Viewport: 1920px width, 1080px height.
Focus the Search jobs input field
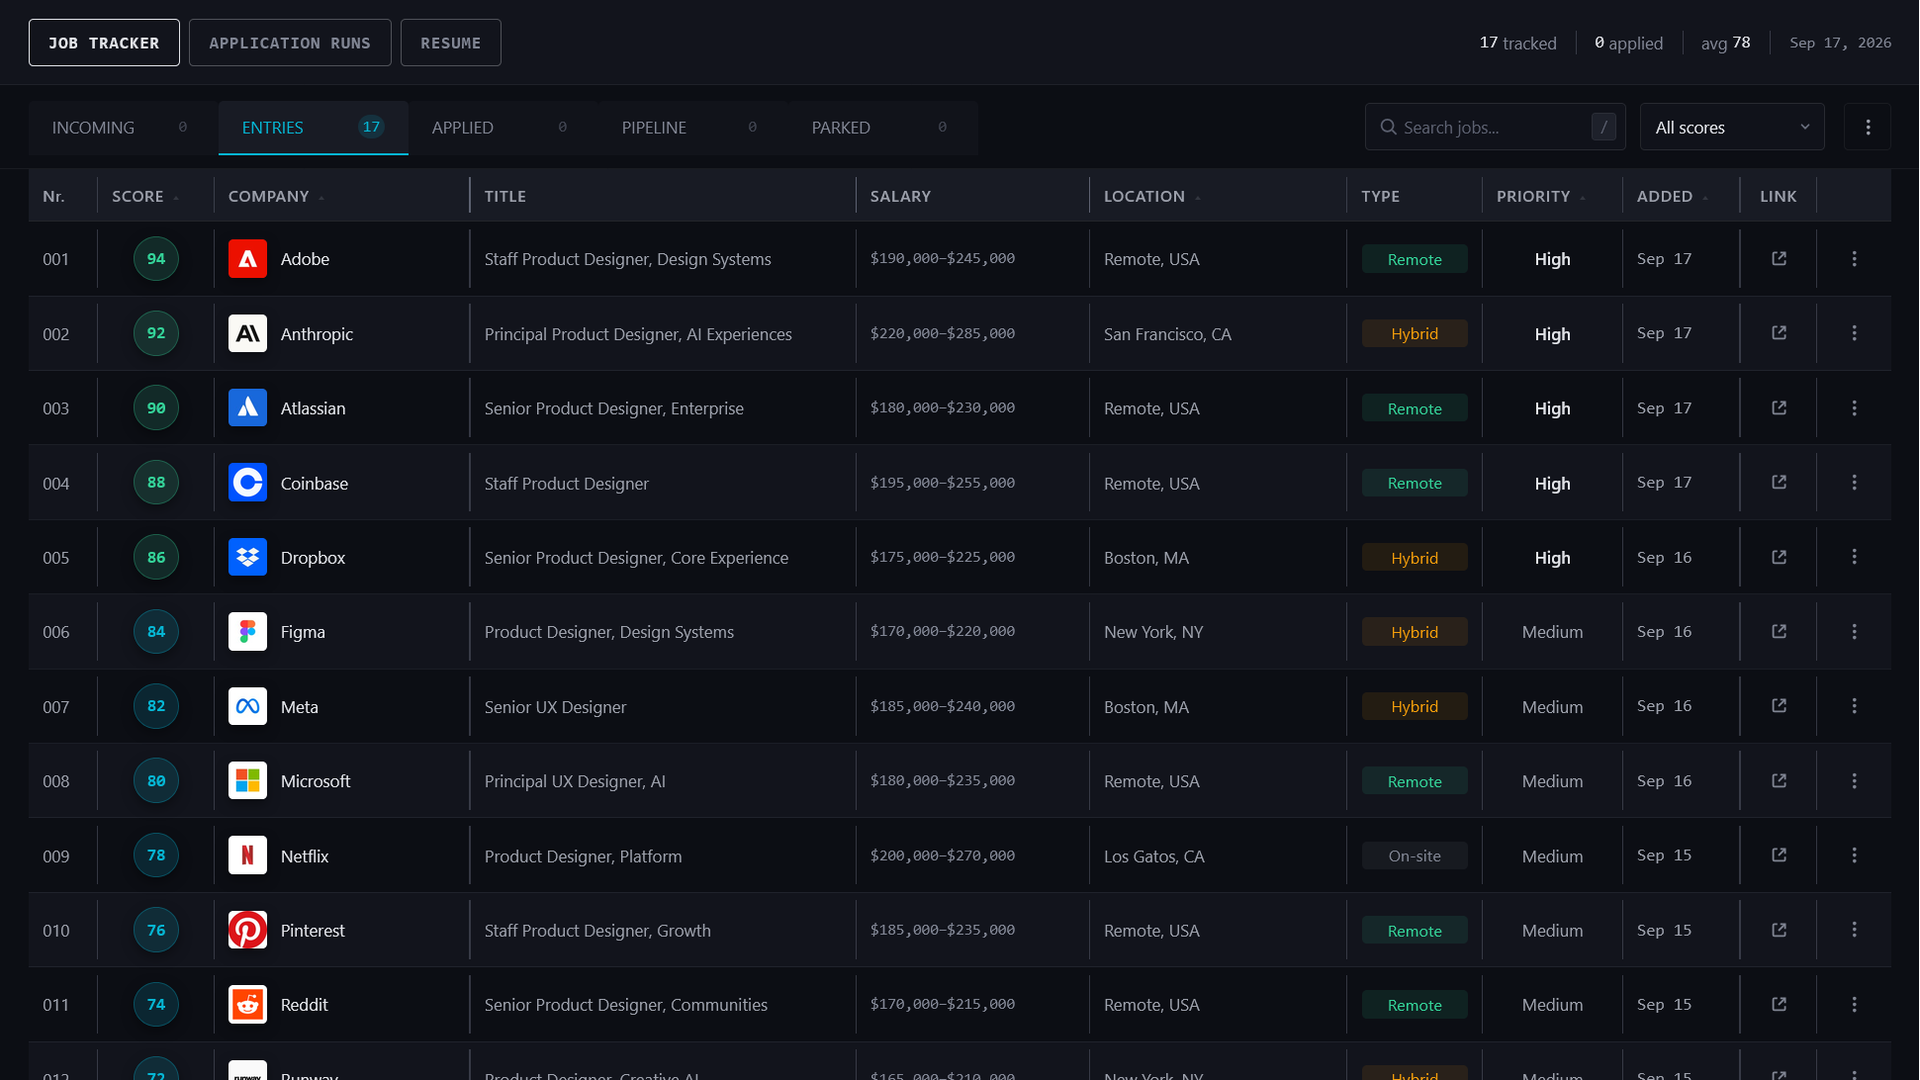click(x=1495, y=127)
